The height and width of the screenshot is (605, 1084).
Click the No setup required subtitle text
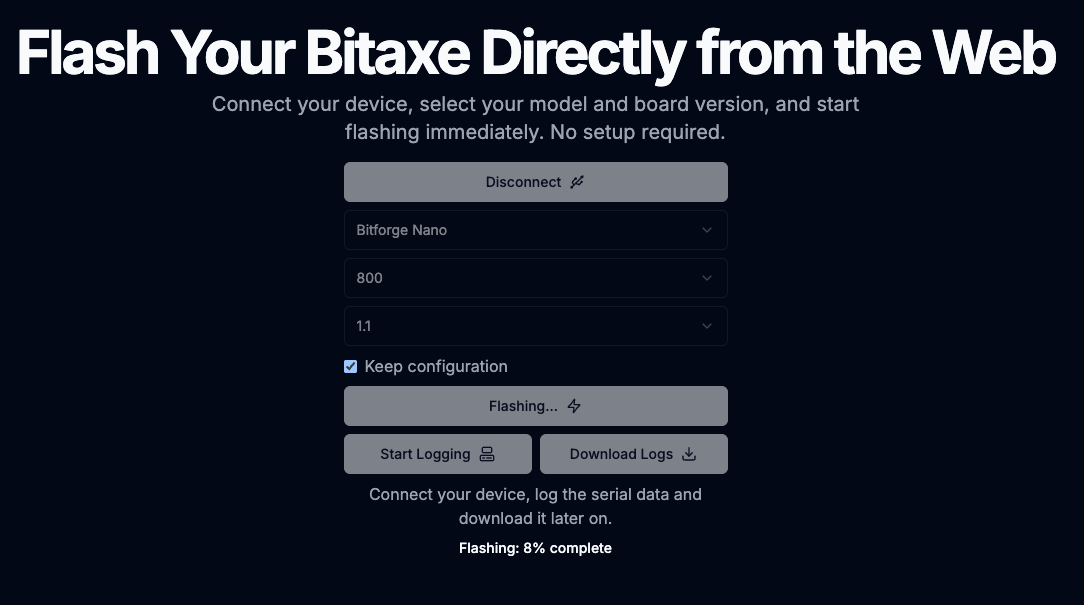coord(535,132)
